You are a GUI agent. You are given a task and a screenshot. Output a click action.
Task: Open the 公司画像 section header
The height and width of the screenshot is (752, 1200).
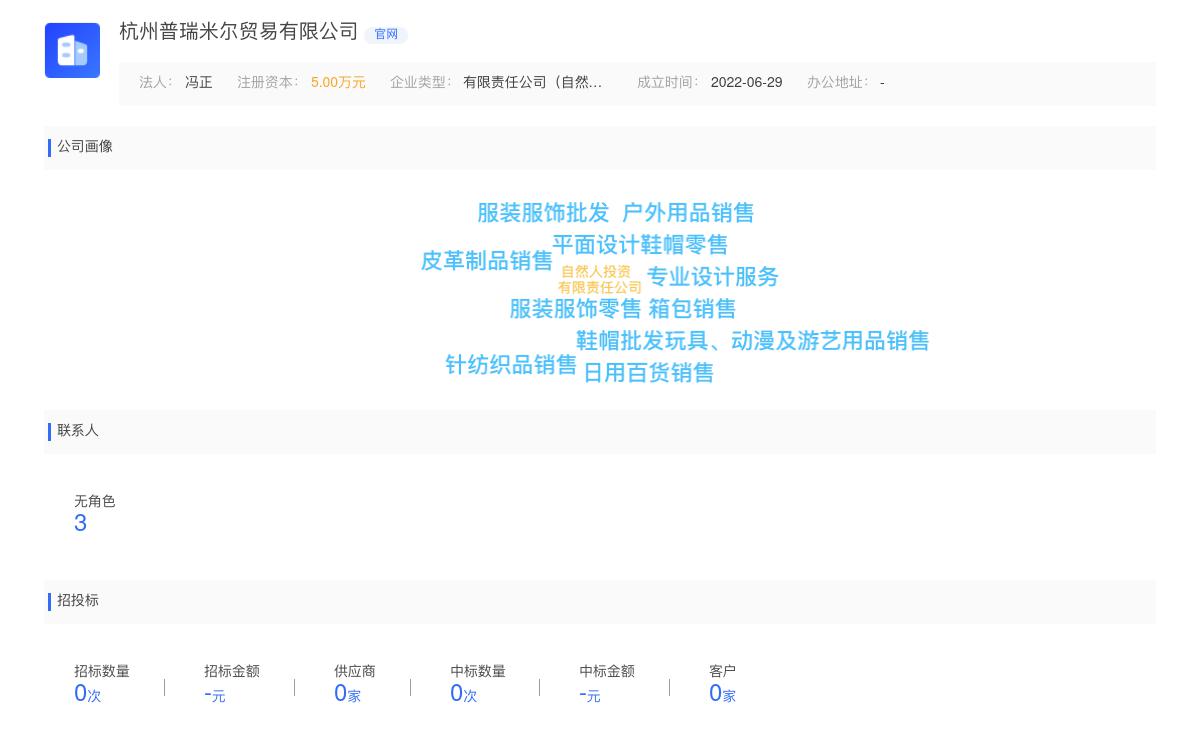pyautogui.click(x=85, y=146)
